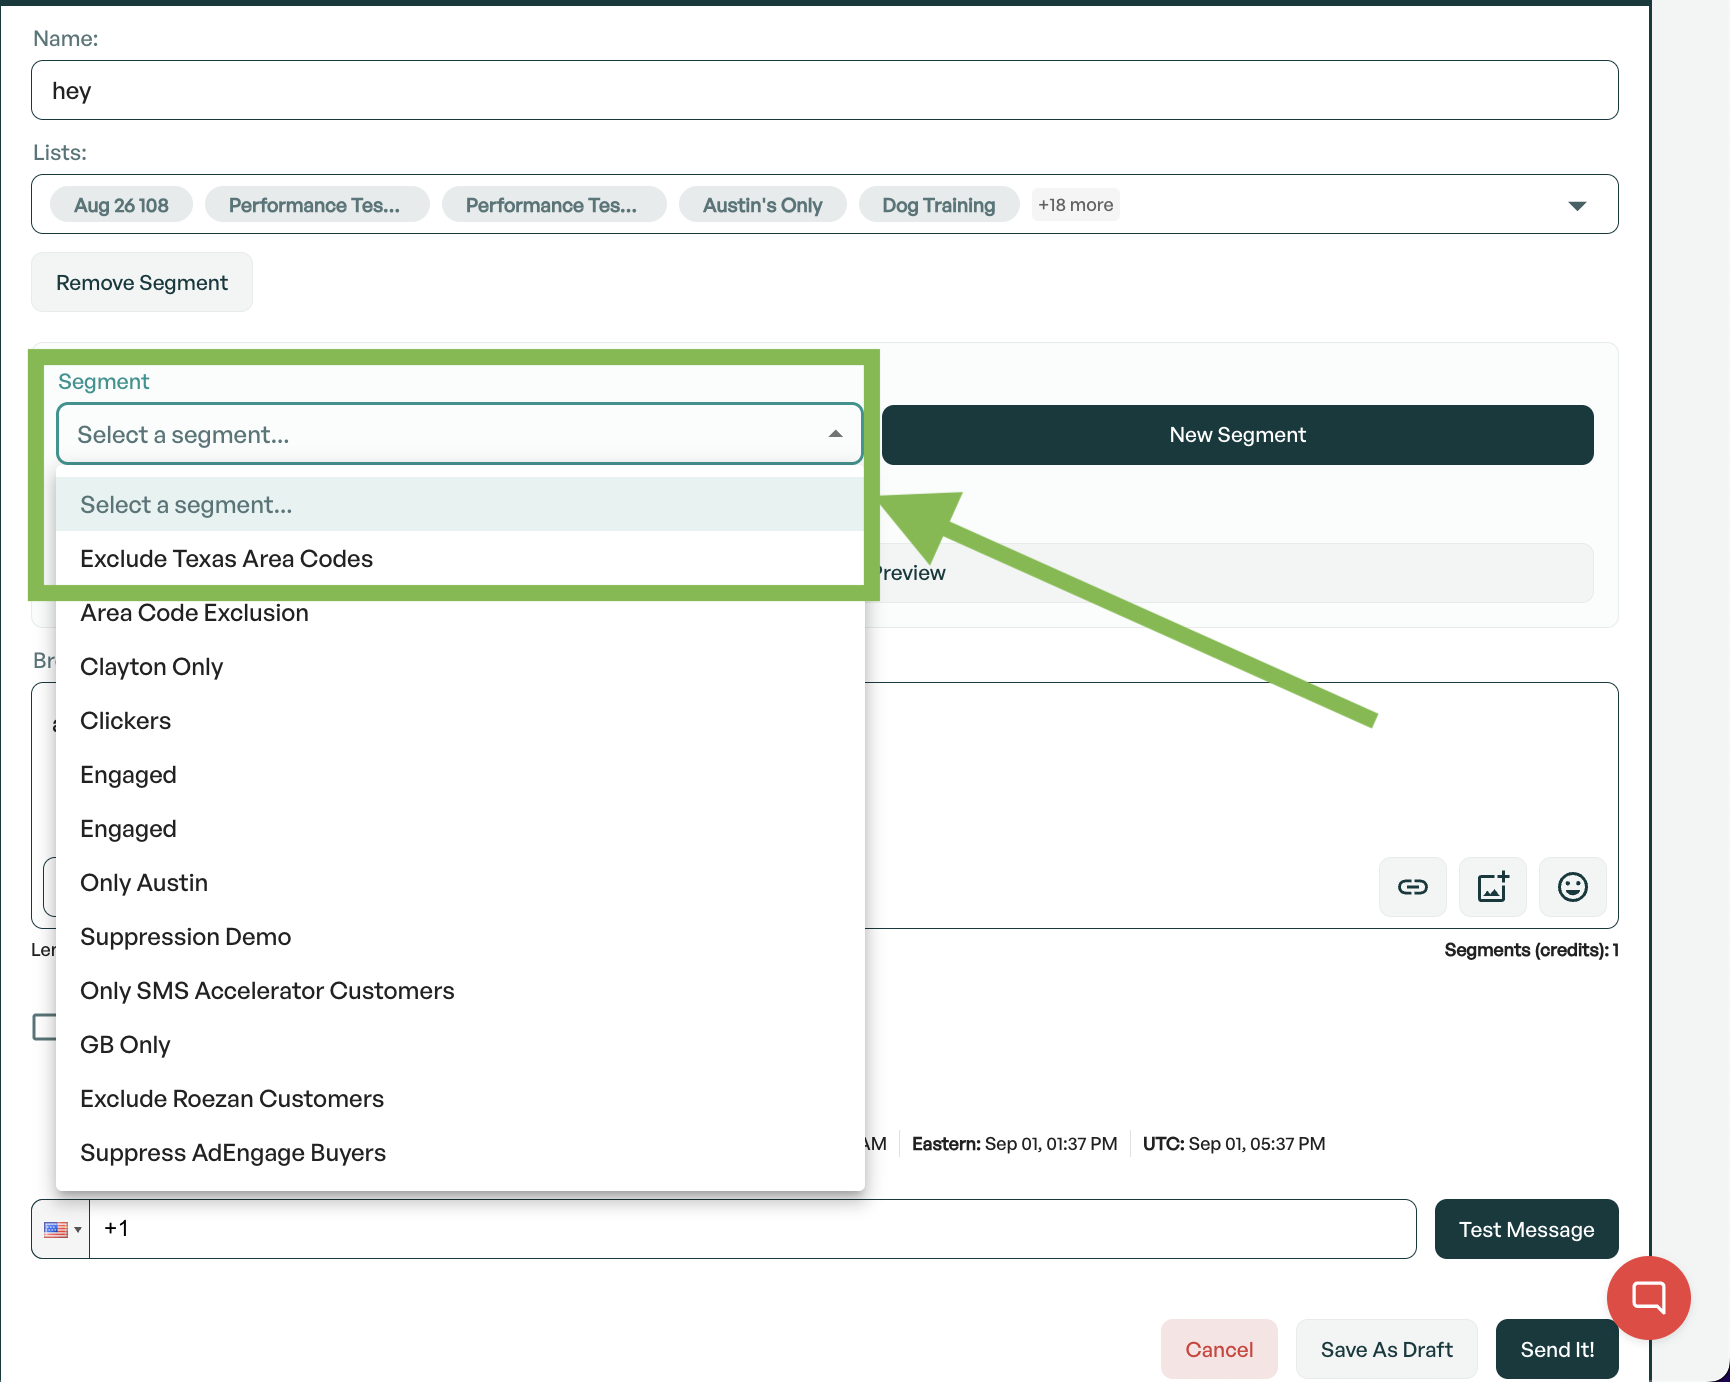Show the +18 more lists
This screenshot has width=1730, height=1382.
(1075, 204)
